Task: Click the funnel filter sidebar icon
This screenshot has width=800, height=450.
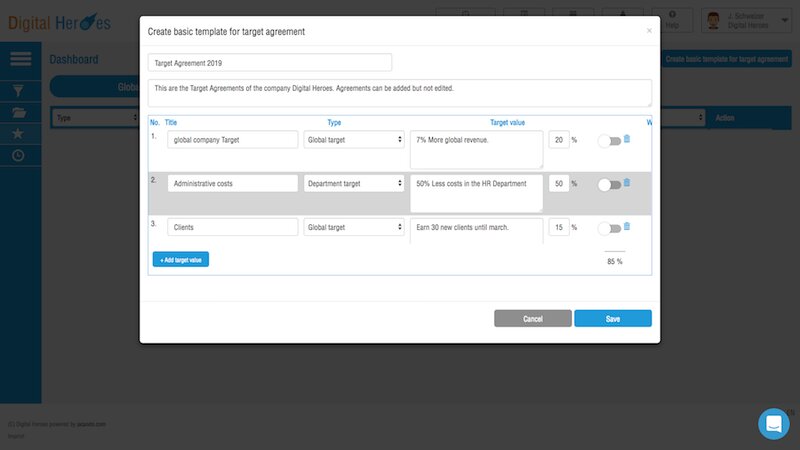Action: click(18, 90)
